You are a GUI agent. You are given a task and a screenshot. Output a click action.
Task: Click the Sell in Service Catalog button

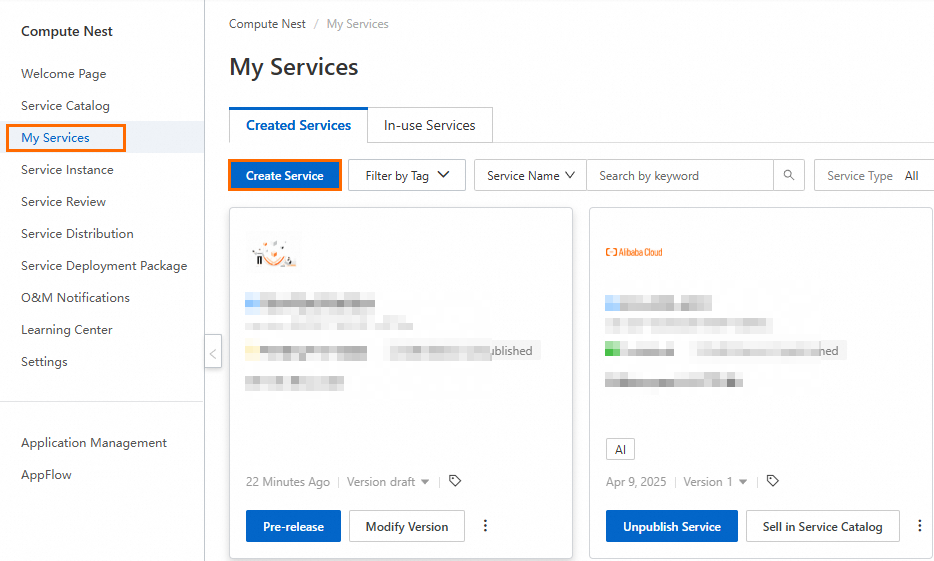(823, 526)
